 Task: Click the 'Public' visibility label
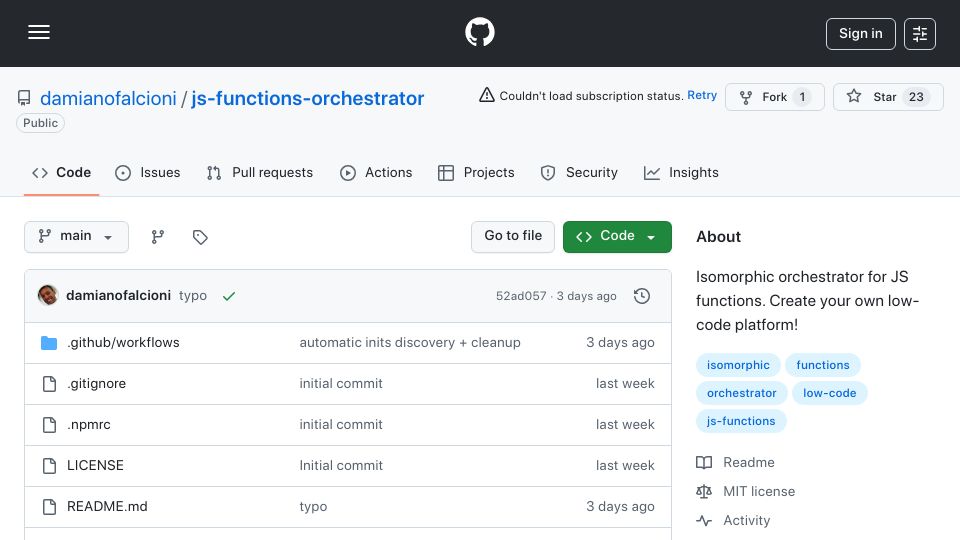(40, 123)
